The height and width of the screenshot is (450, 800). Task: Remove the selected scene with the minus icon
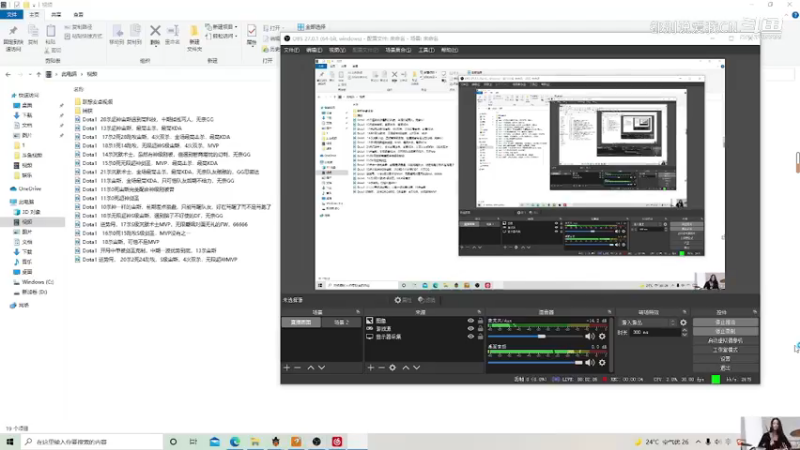(297, 367)
